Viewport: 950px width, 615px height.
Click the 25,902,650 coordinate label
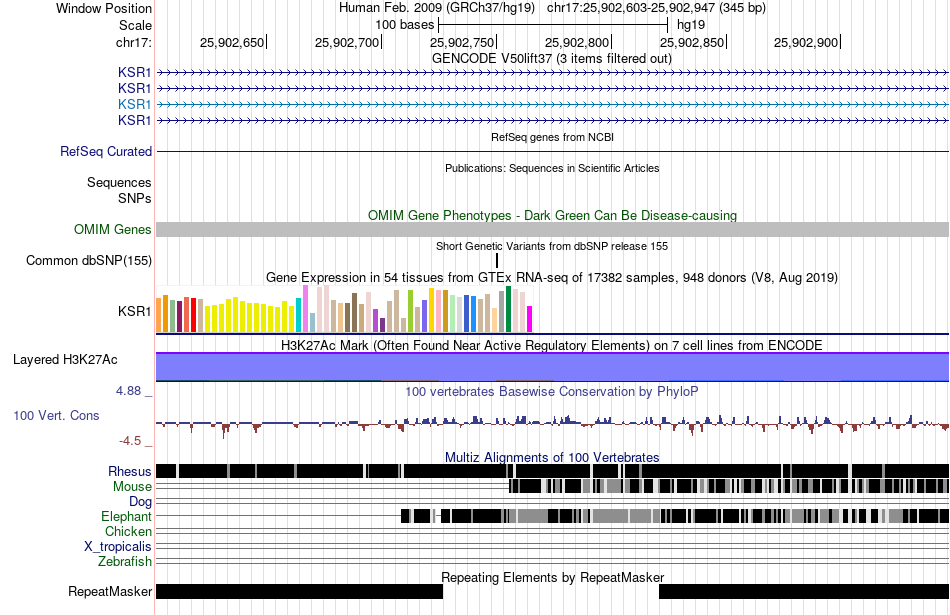pyautogui.click(x=232, y=42)
